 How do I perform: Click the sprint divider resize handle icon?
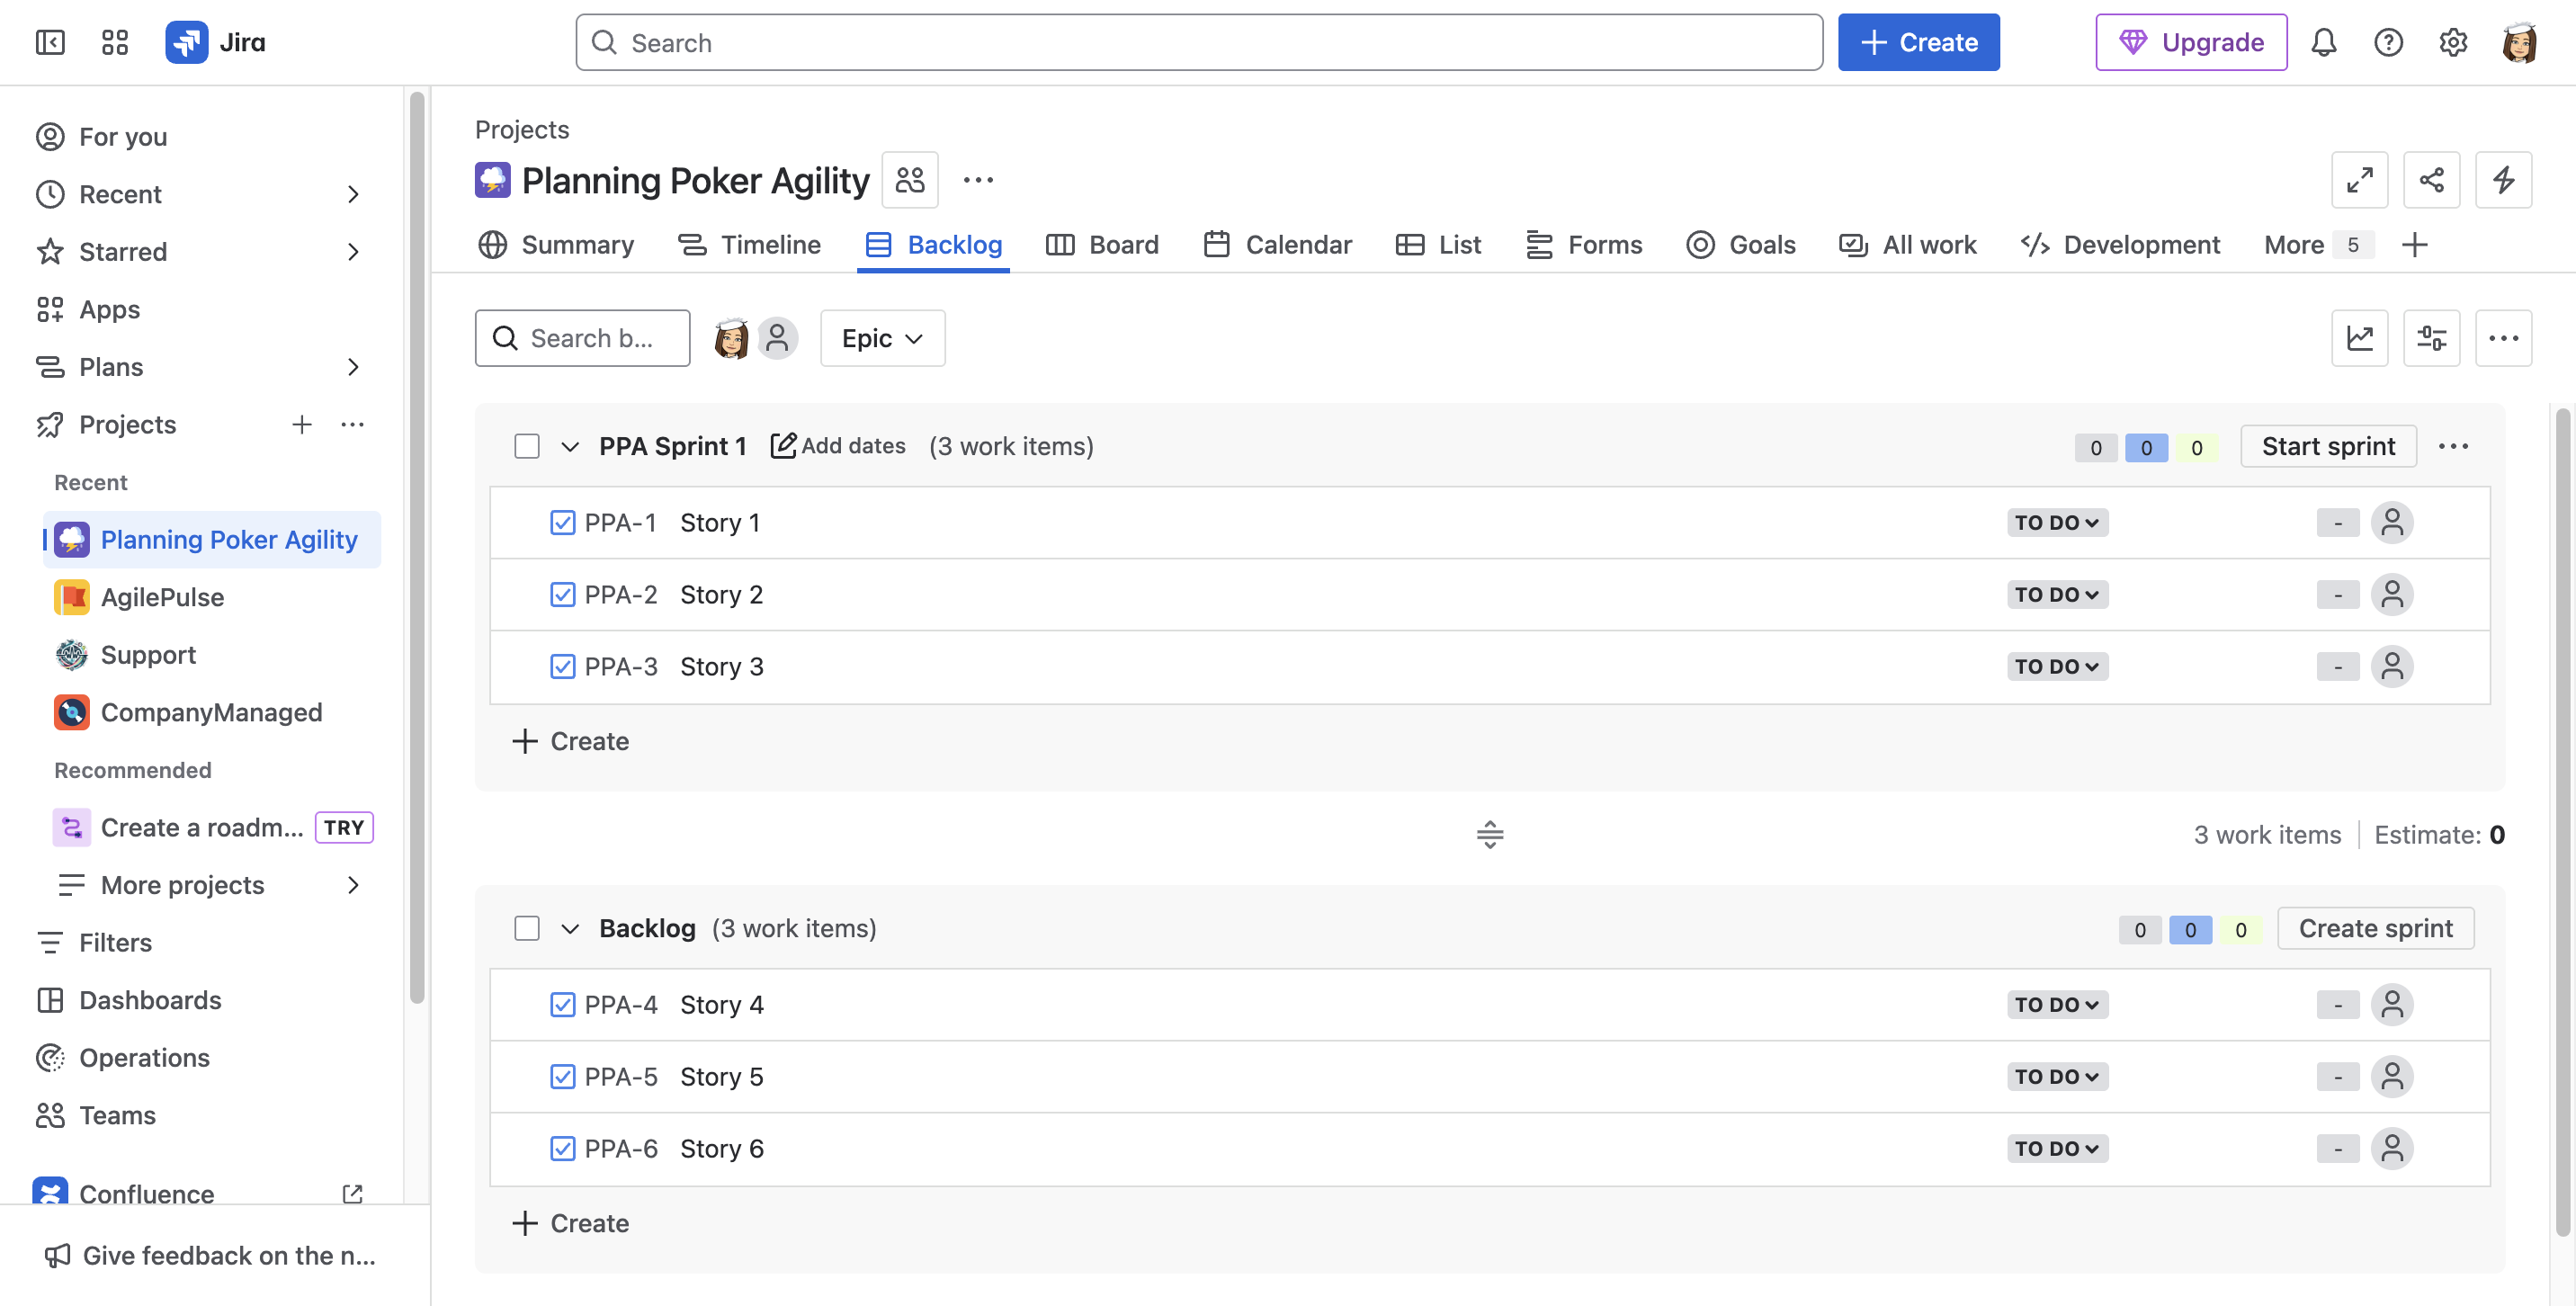(x=1490, y=834)
